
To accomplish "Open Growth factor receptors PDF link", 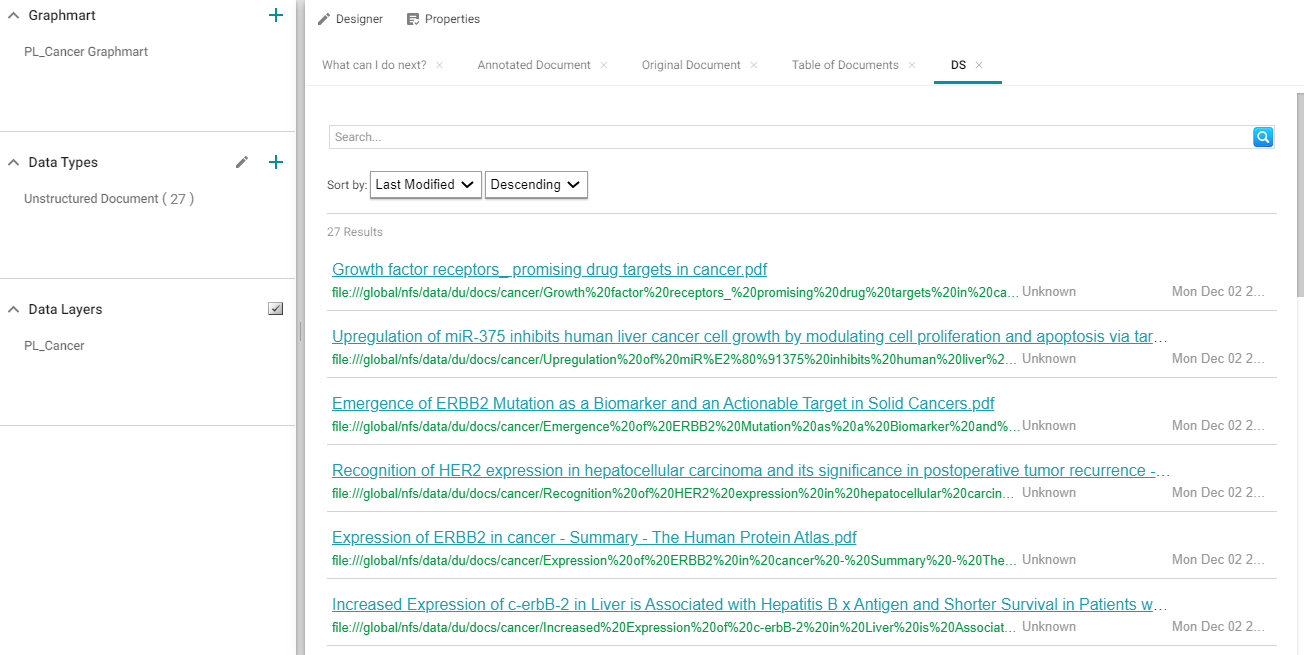I will (549, 270).
